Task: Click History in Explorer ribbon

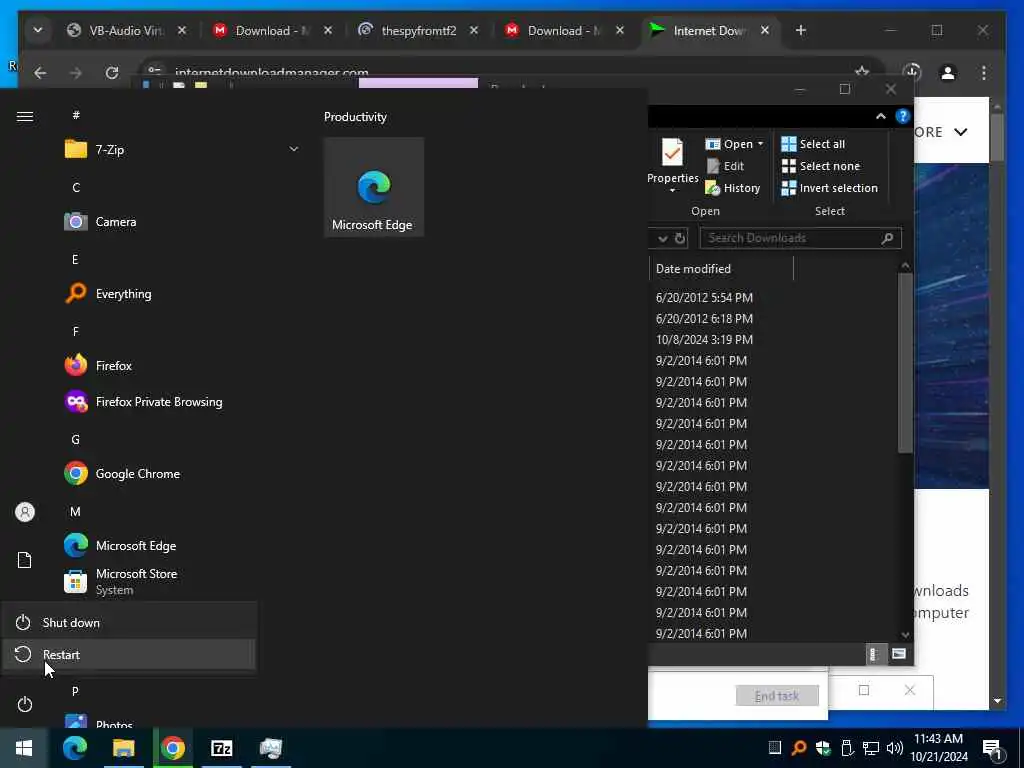Action: (x=733, y=188)
